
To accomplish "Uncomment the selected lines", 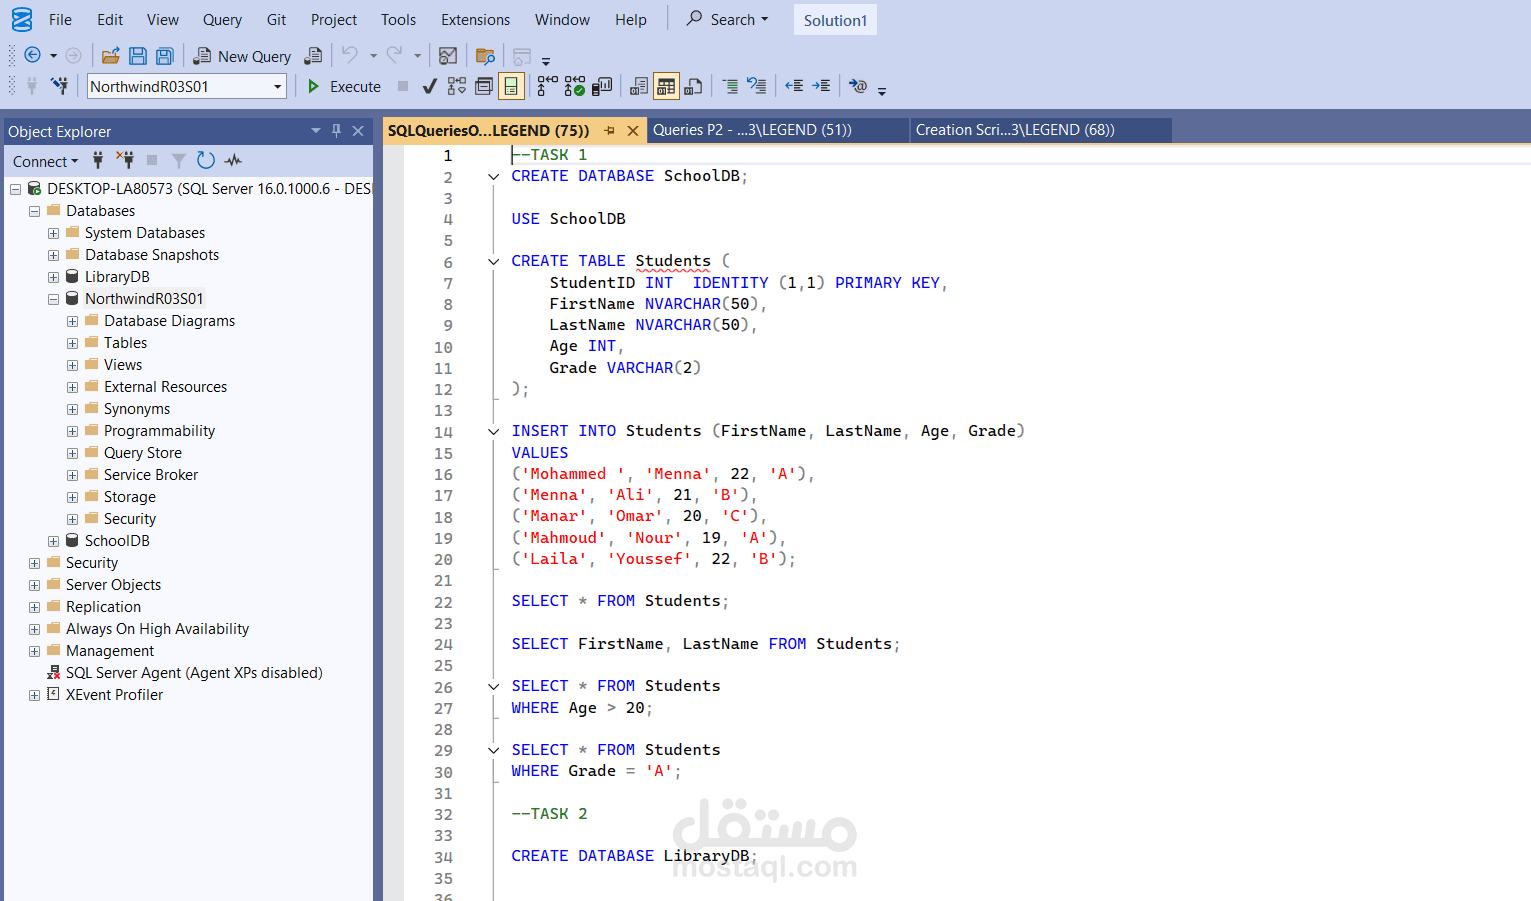I will coord(757,86).
